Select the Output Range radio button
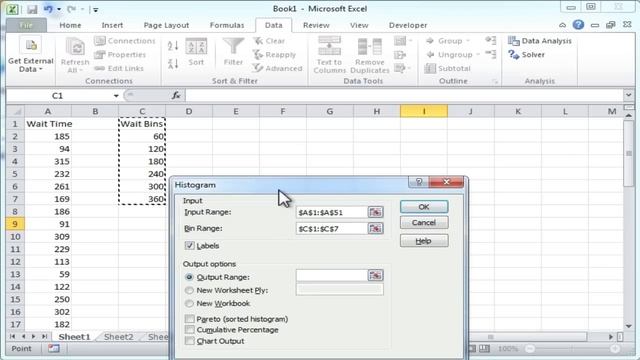 tap(189, 277)
